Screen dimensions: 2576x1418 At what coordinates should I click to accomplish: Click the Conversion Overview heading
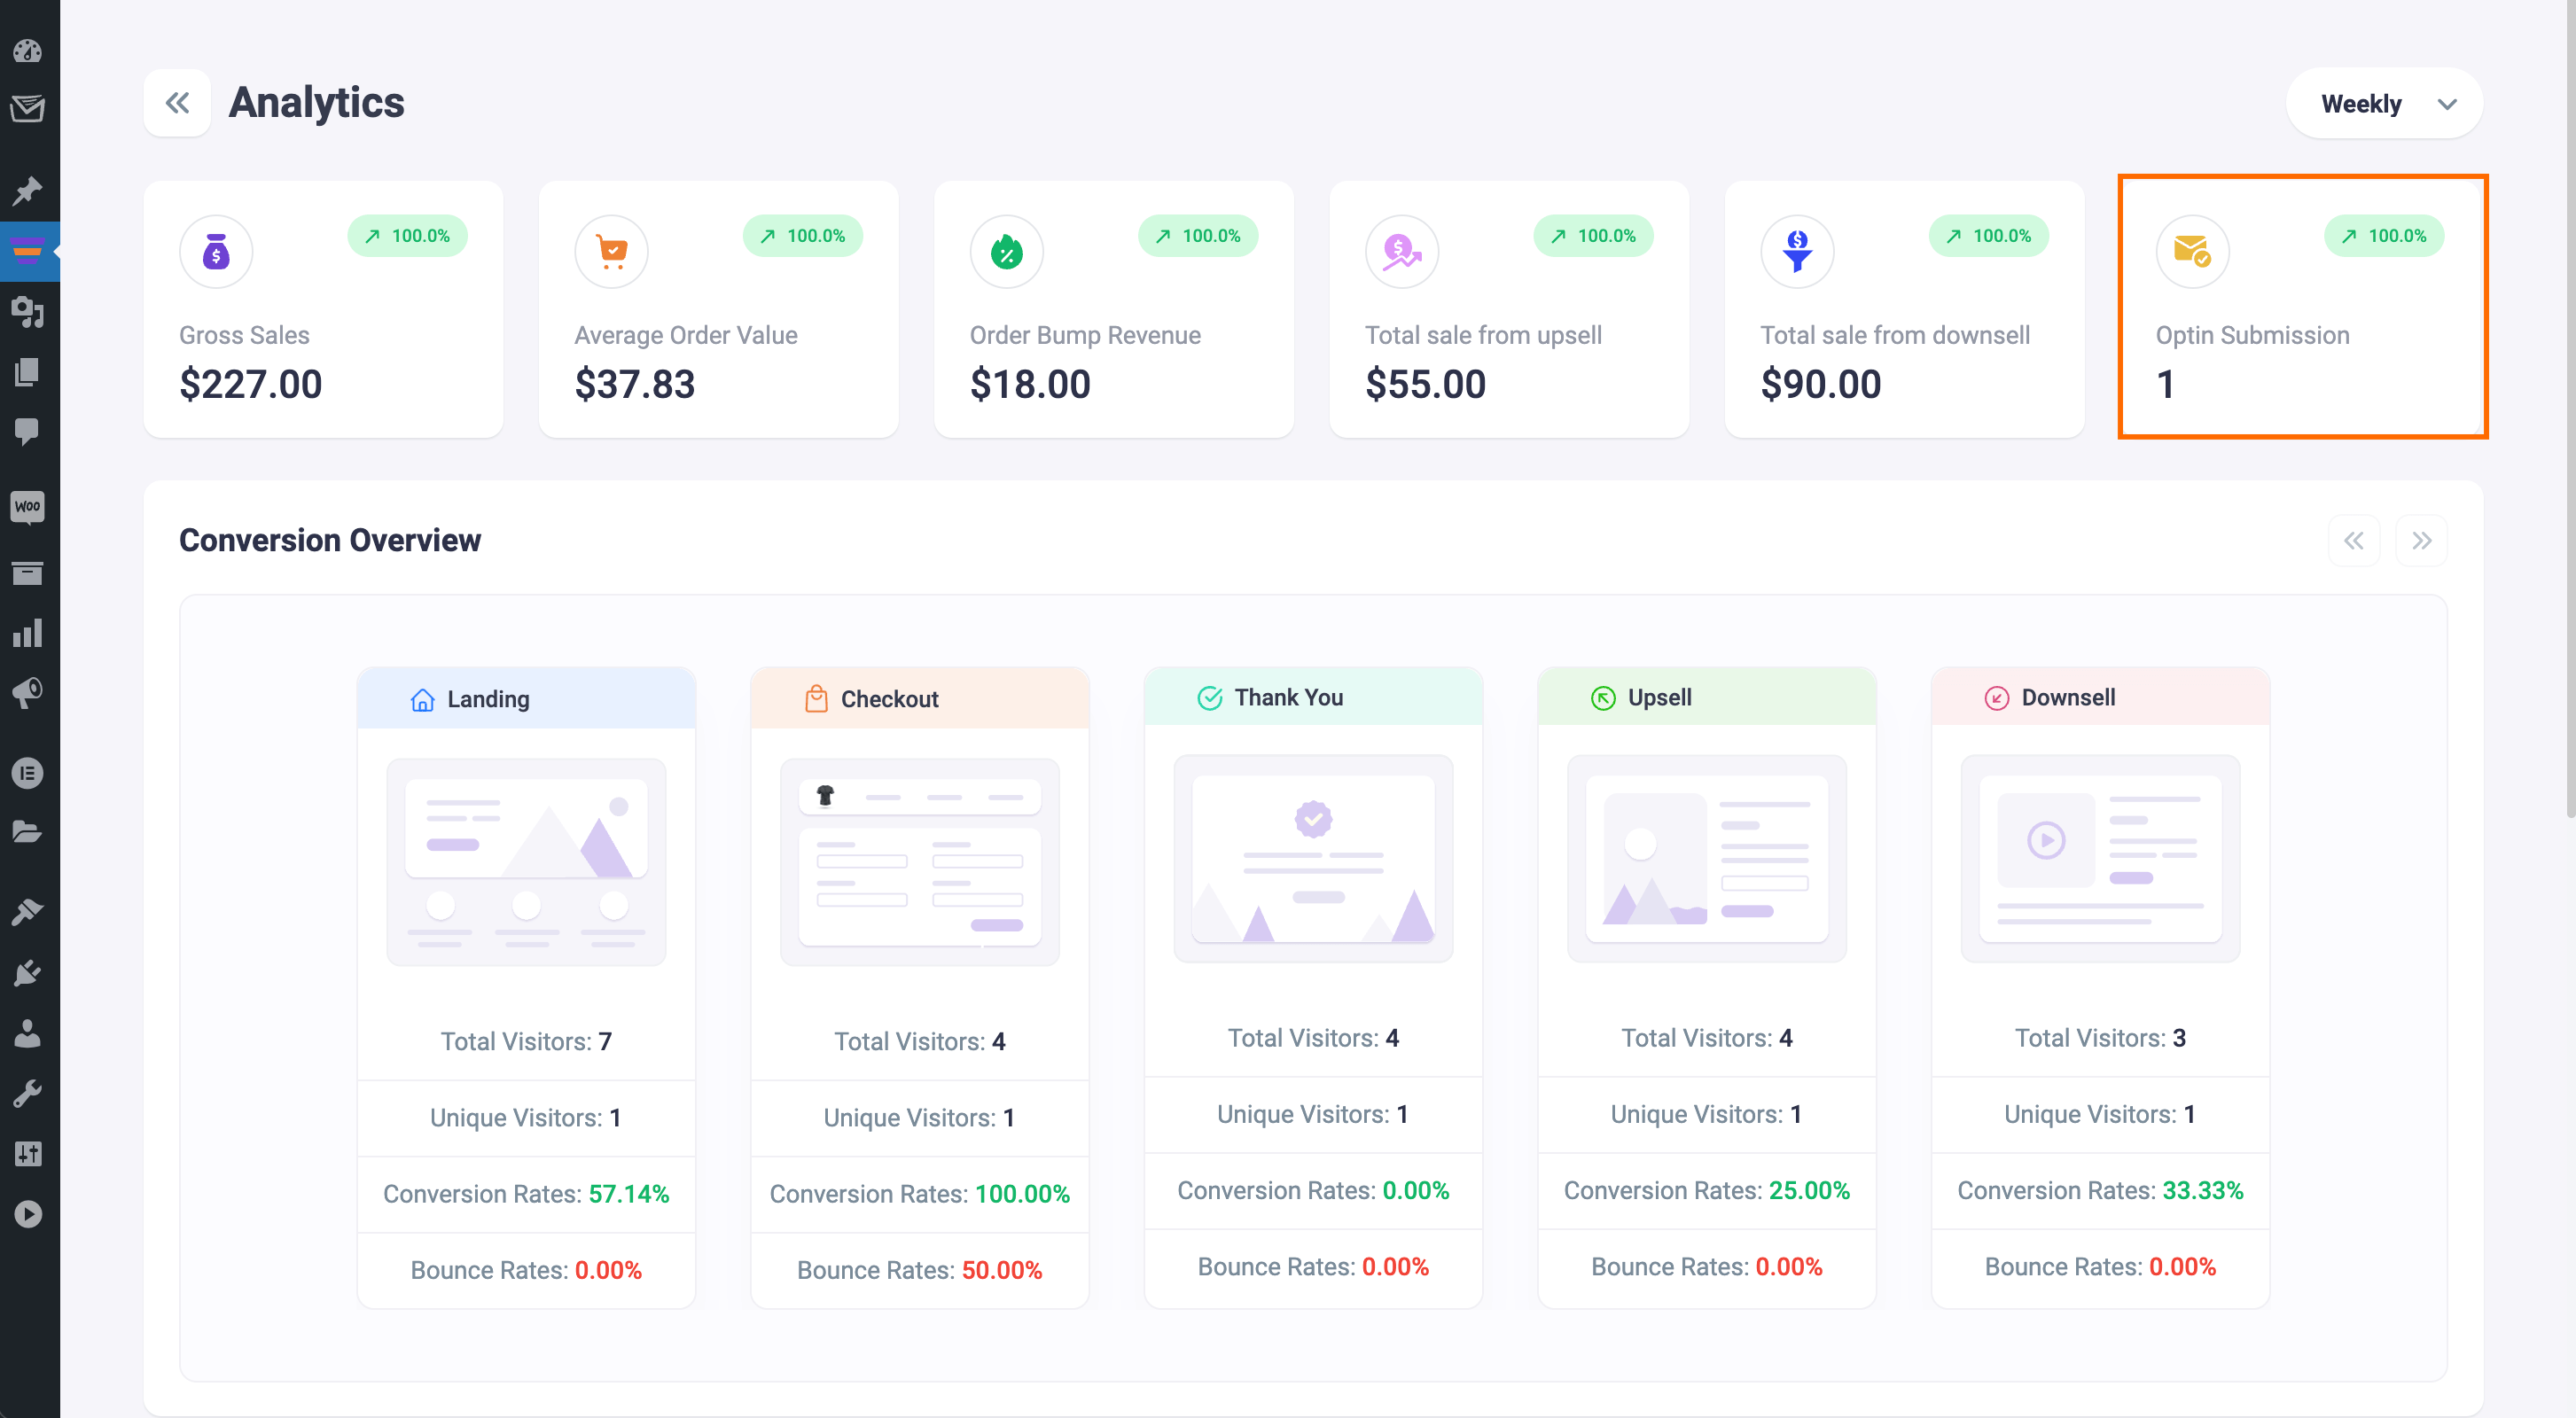(330, 540)
